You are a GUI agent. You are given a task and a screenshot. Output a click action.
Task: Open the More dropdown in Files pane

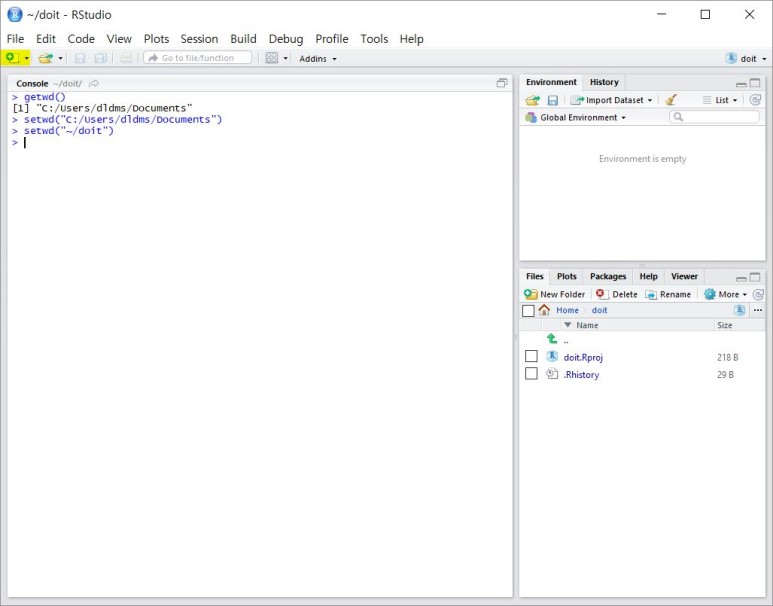[725, 294]
